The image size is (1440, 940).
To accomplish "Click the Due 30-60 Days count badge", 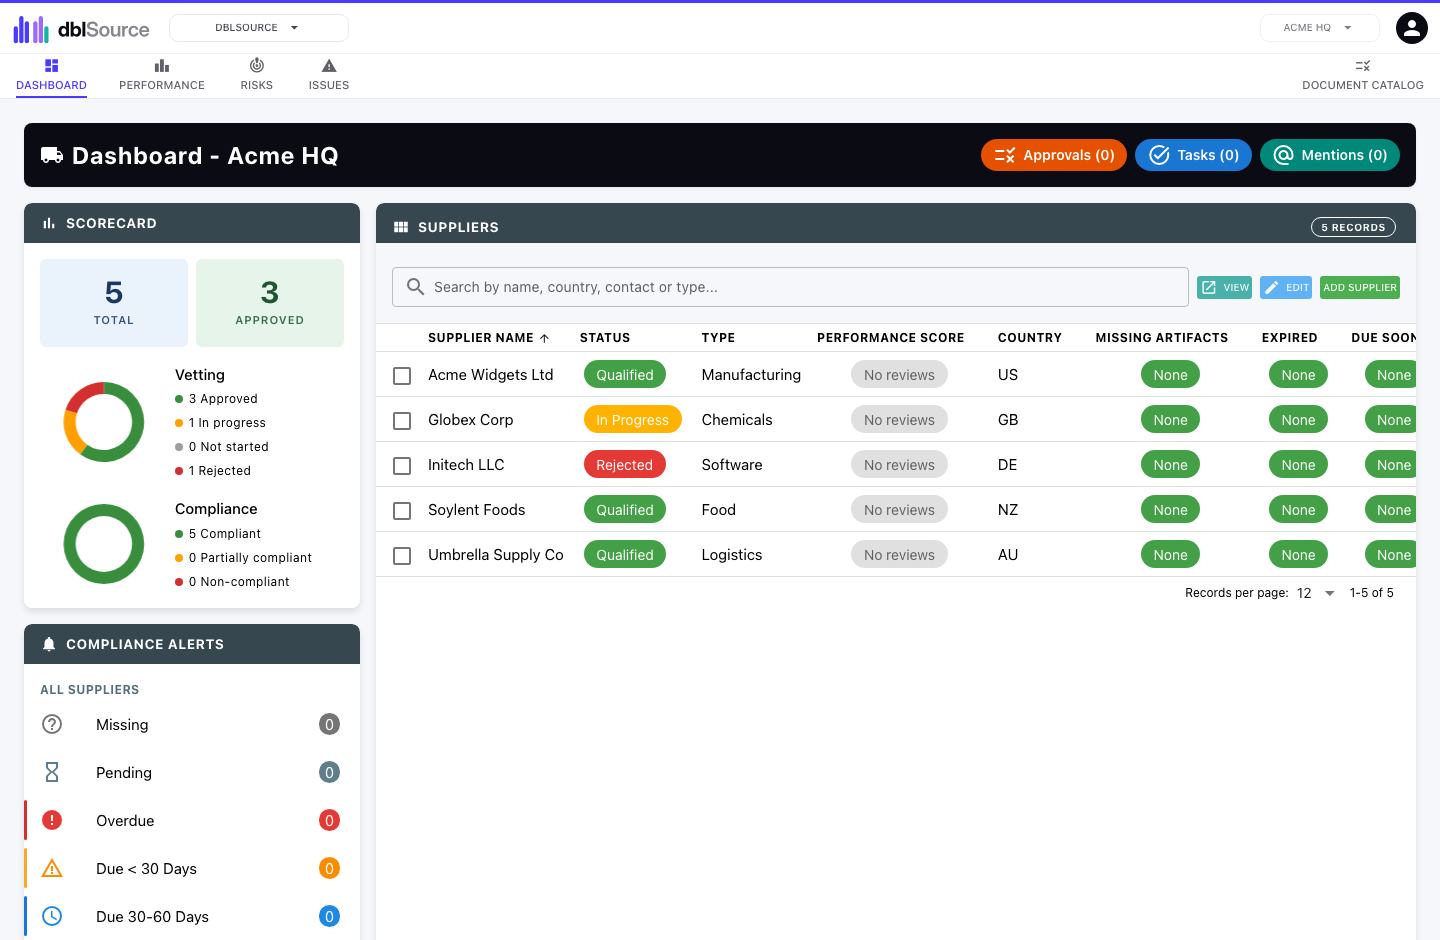I will [329, 916].
